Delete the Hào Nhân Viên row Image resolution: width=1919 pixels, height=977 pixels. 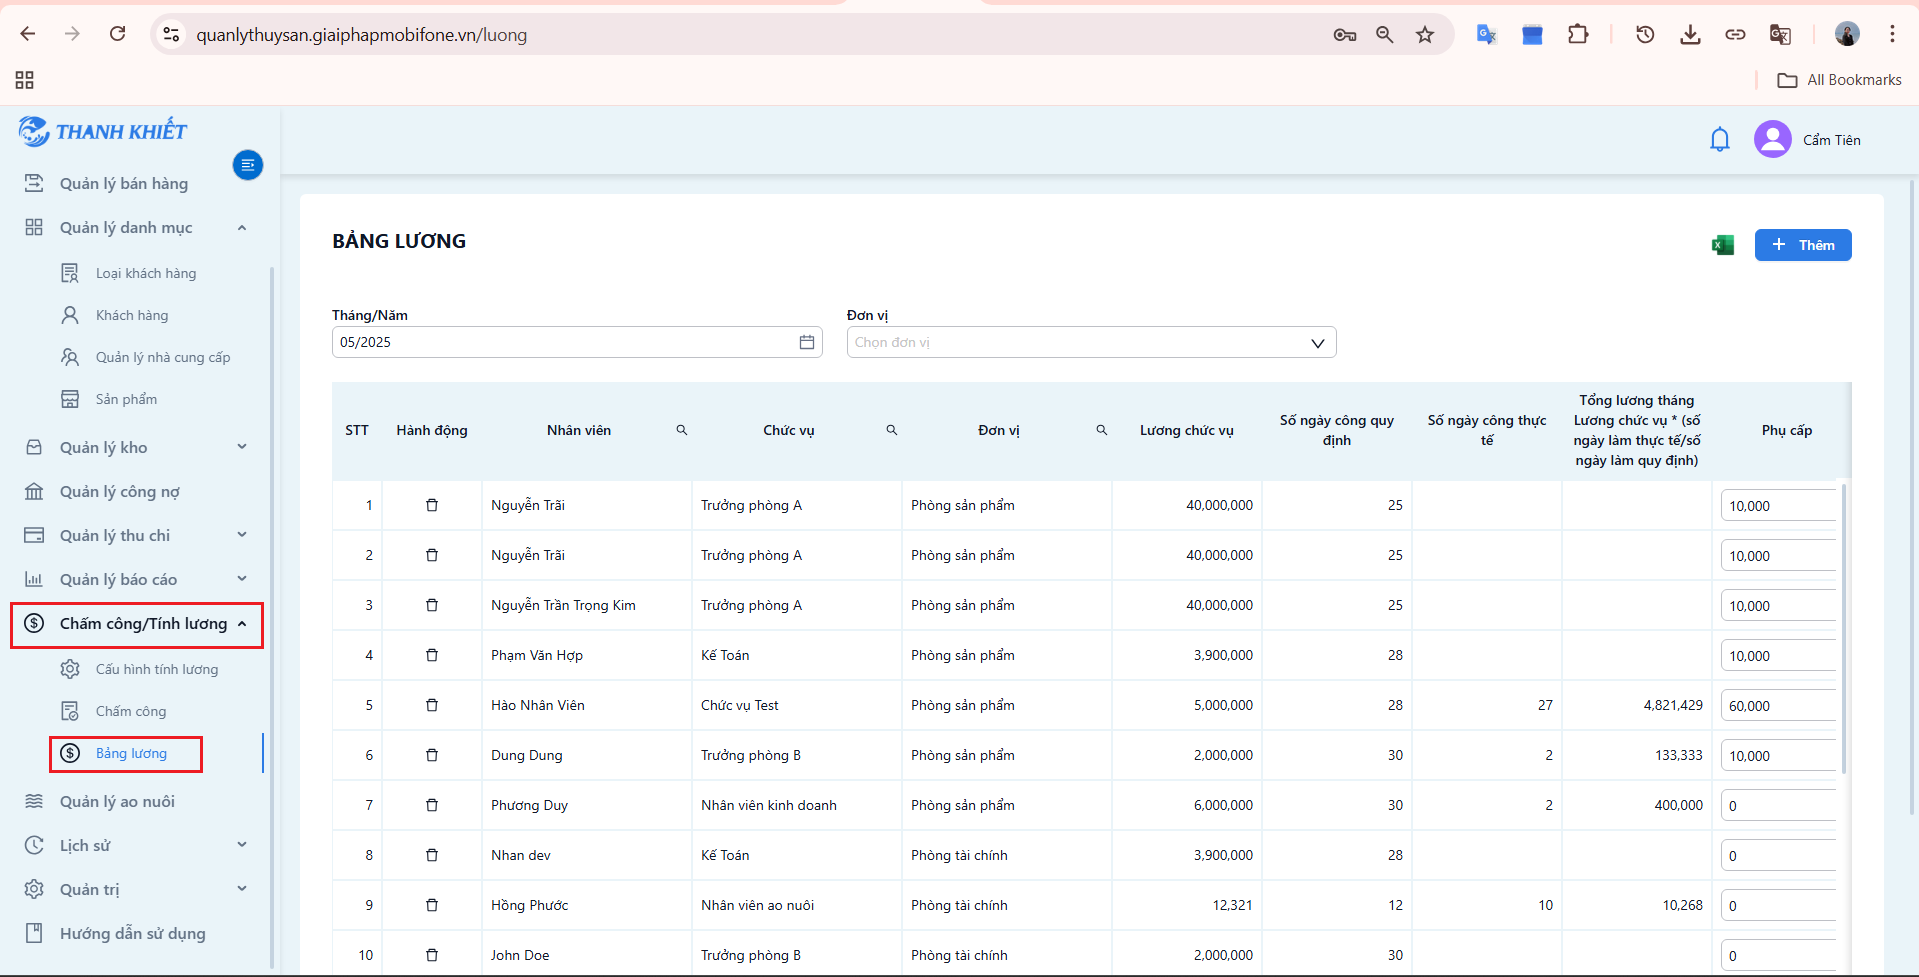(432, 705)
